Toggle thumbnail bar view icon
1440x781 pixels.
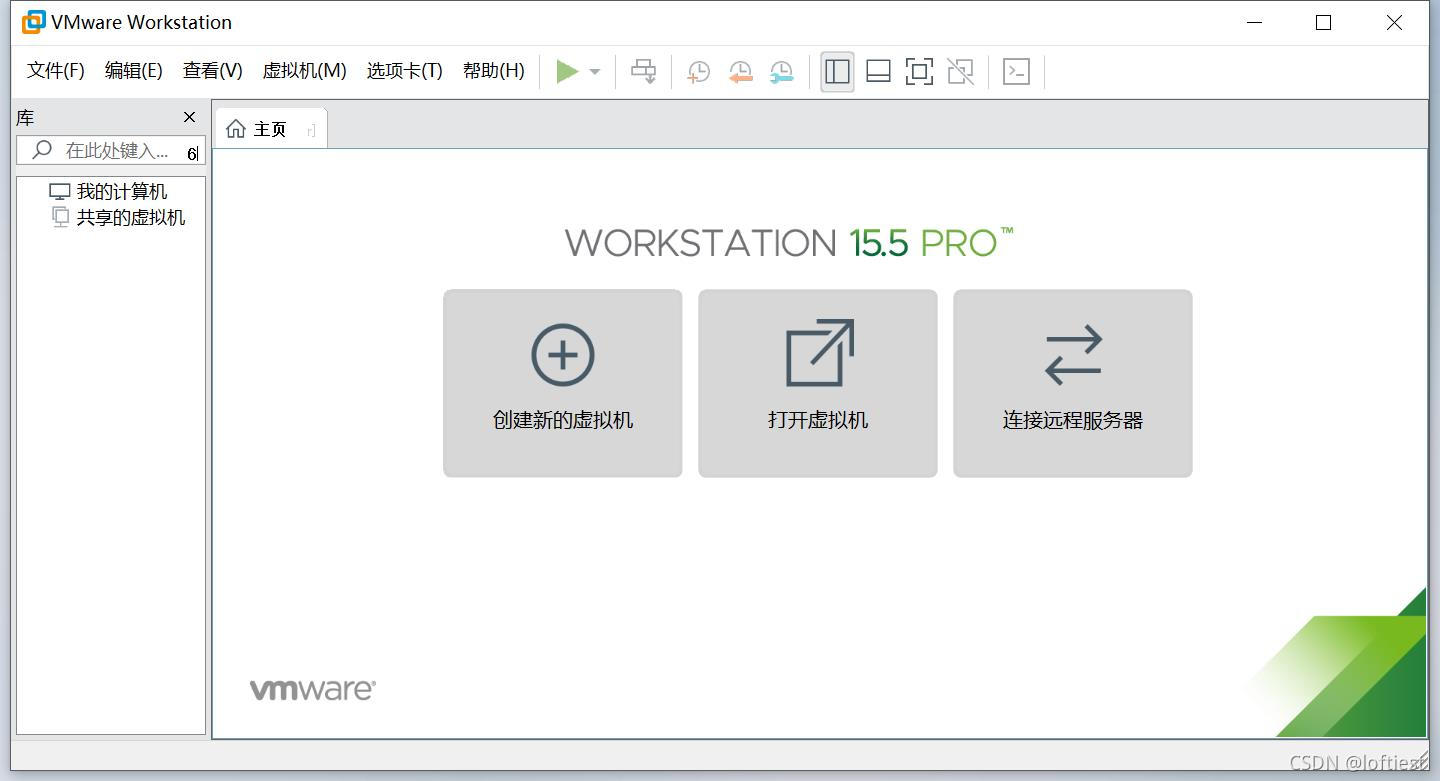coord(878,71)
